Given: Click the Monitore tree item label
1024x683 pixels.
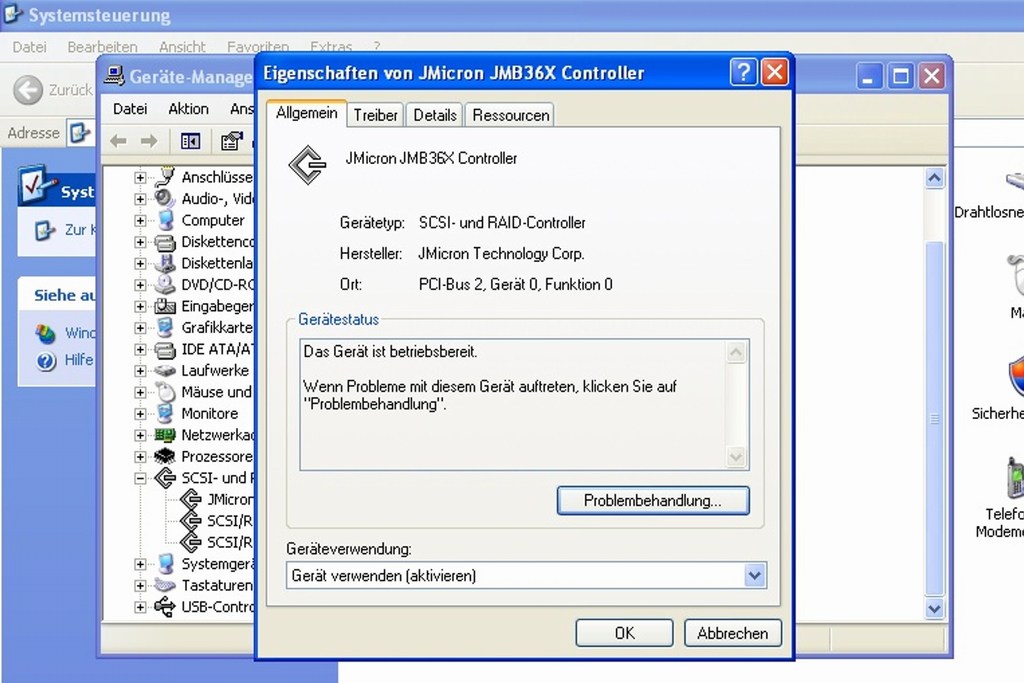Looking at the screenshot, I should [209, 413].
